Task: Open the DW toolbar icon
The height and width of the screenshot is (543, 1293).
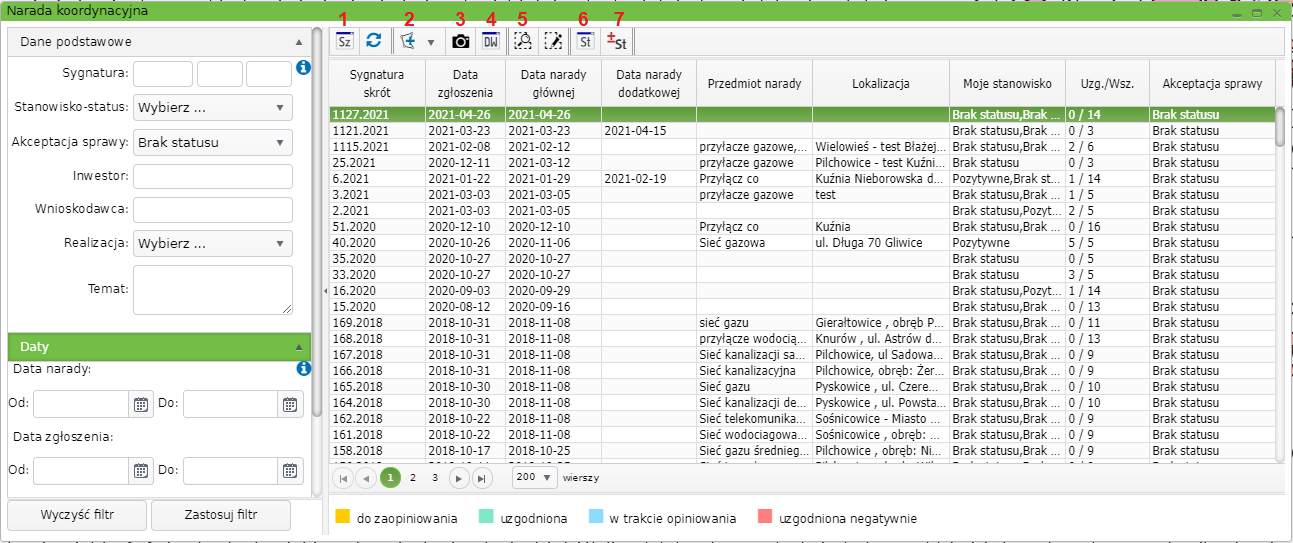Action: [490, 41]
